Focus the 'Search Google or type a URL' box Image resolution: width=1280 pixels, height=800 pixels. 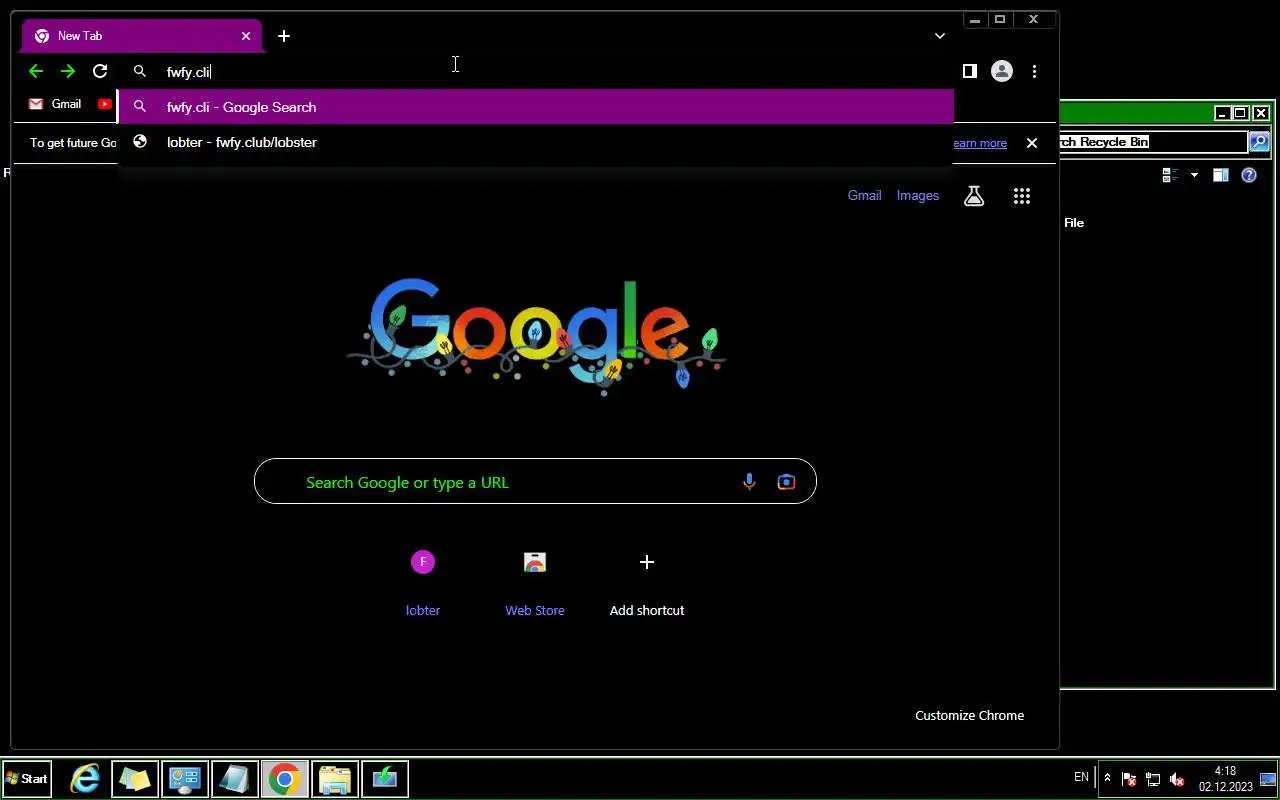click(535, 481)
